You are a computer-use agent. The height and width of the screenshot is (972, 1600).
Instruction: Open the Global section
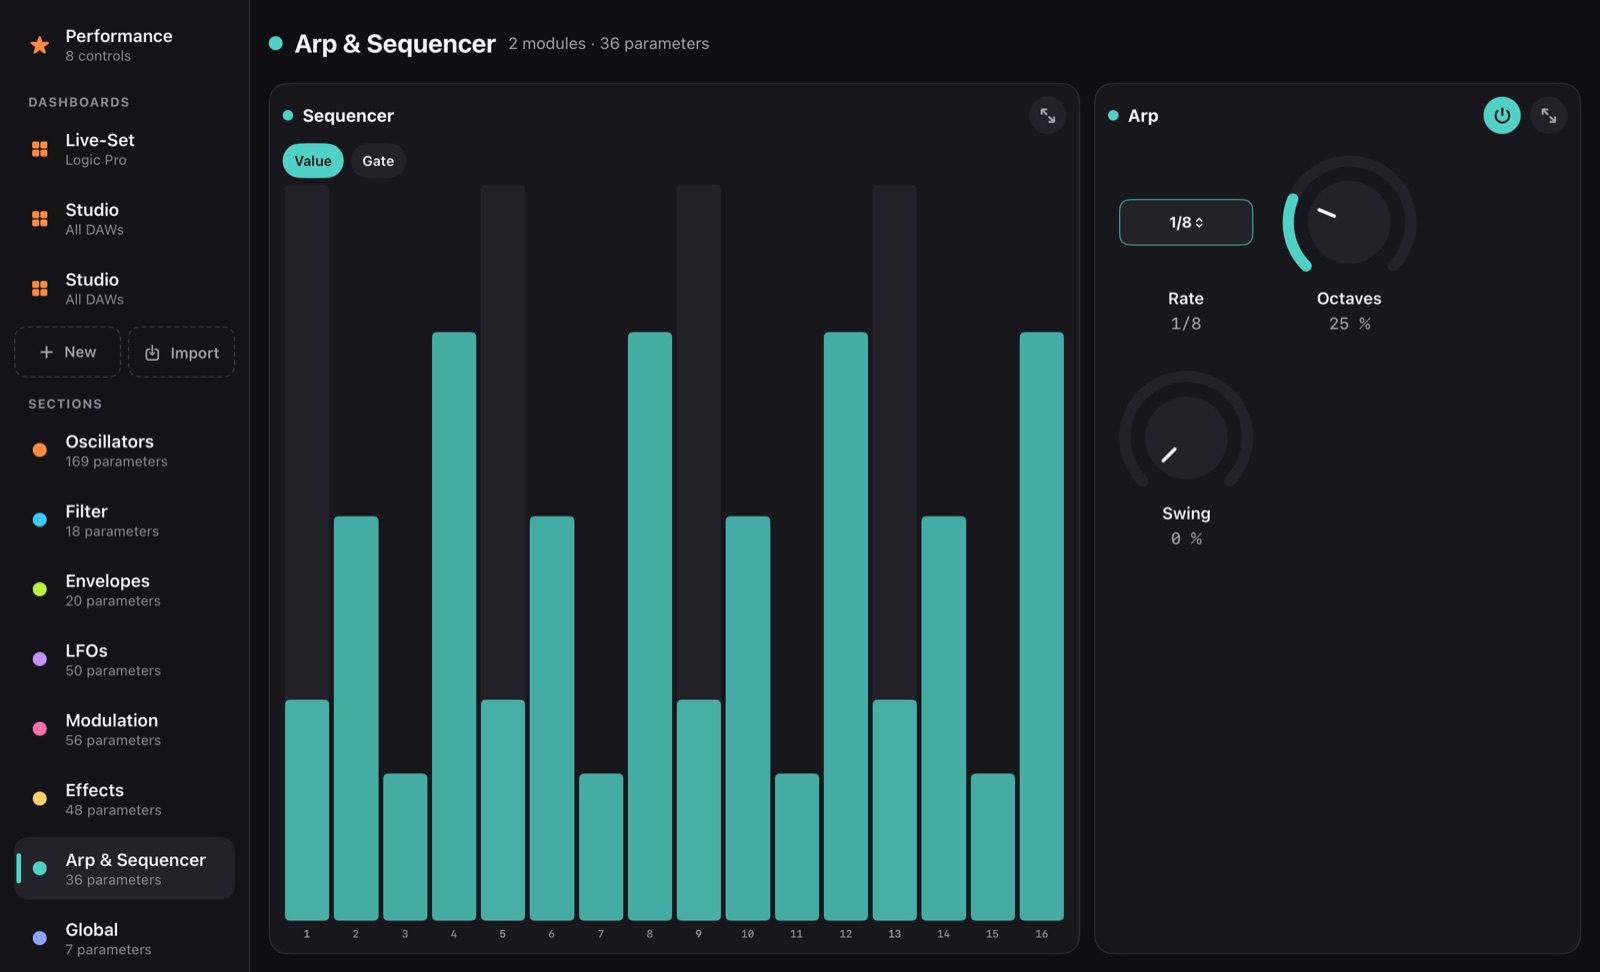(125, 938)
